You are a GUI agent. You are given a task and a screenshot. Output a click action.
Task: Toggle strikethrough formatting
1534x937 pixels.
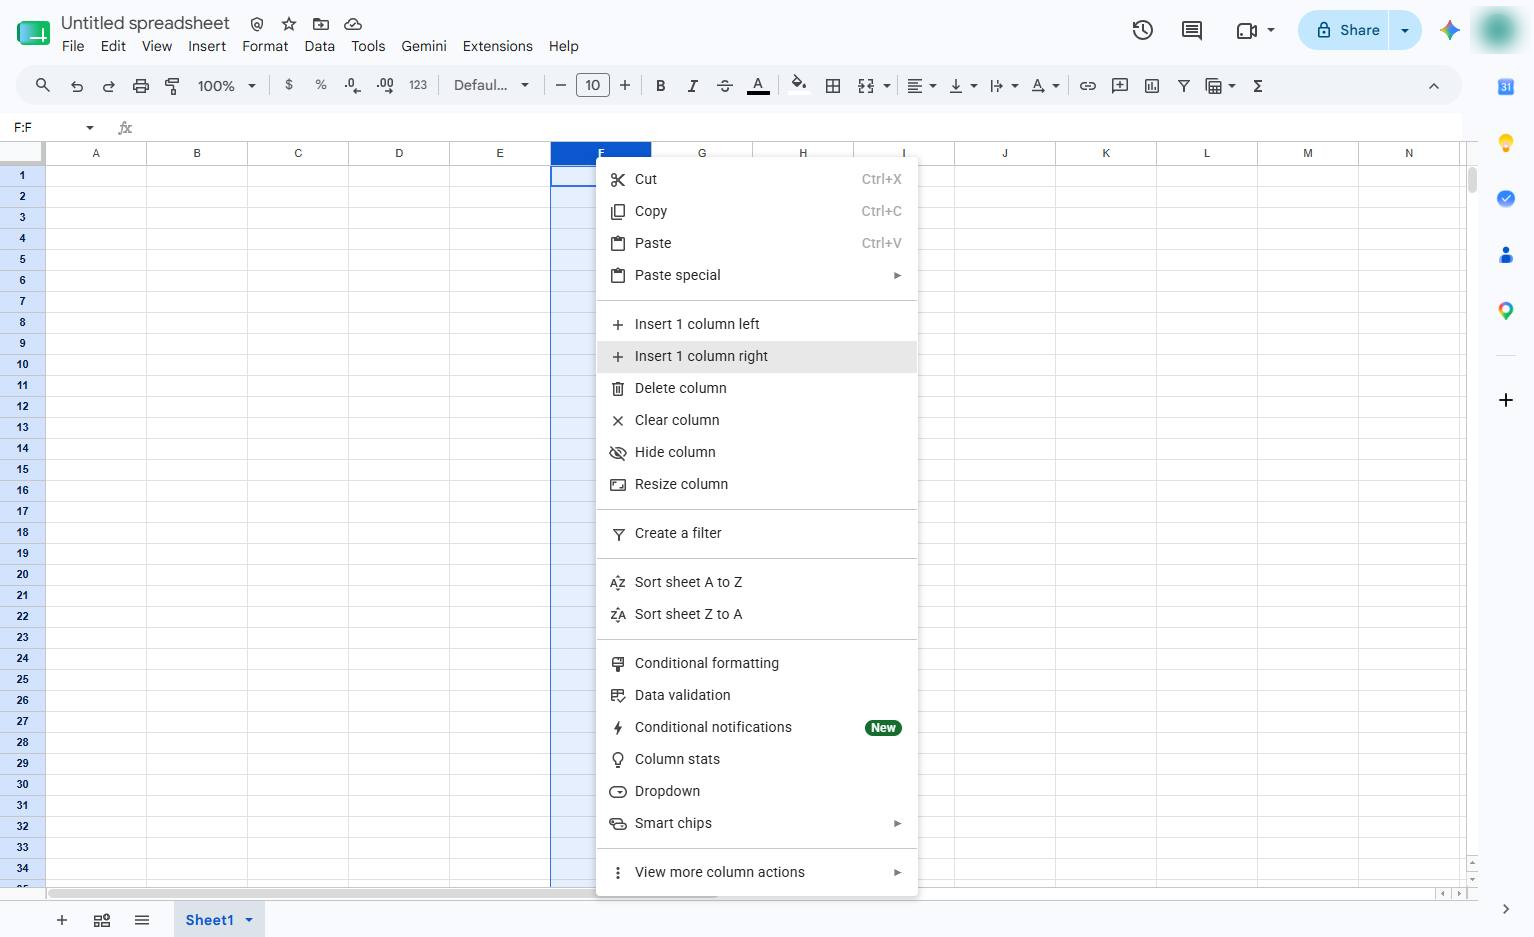pos(725,86)
